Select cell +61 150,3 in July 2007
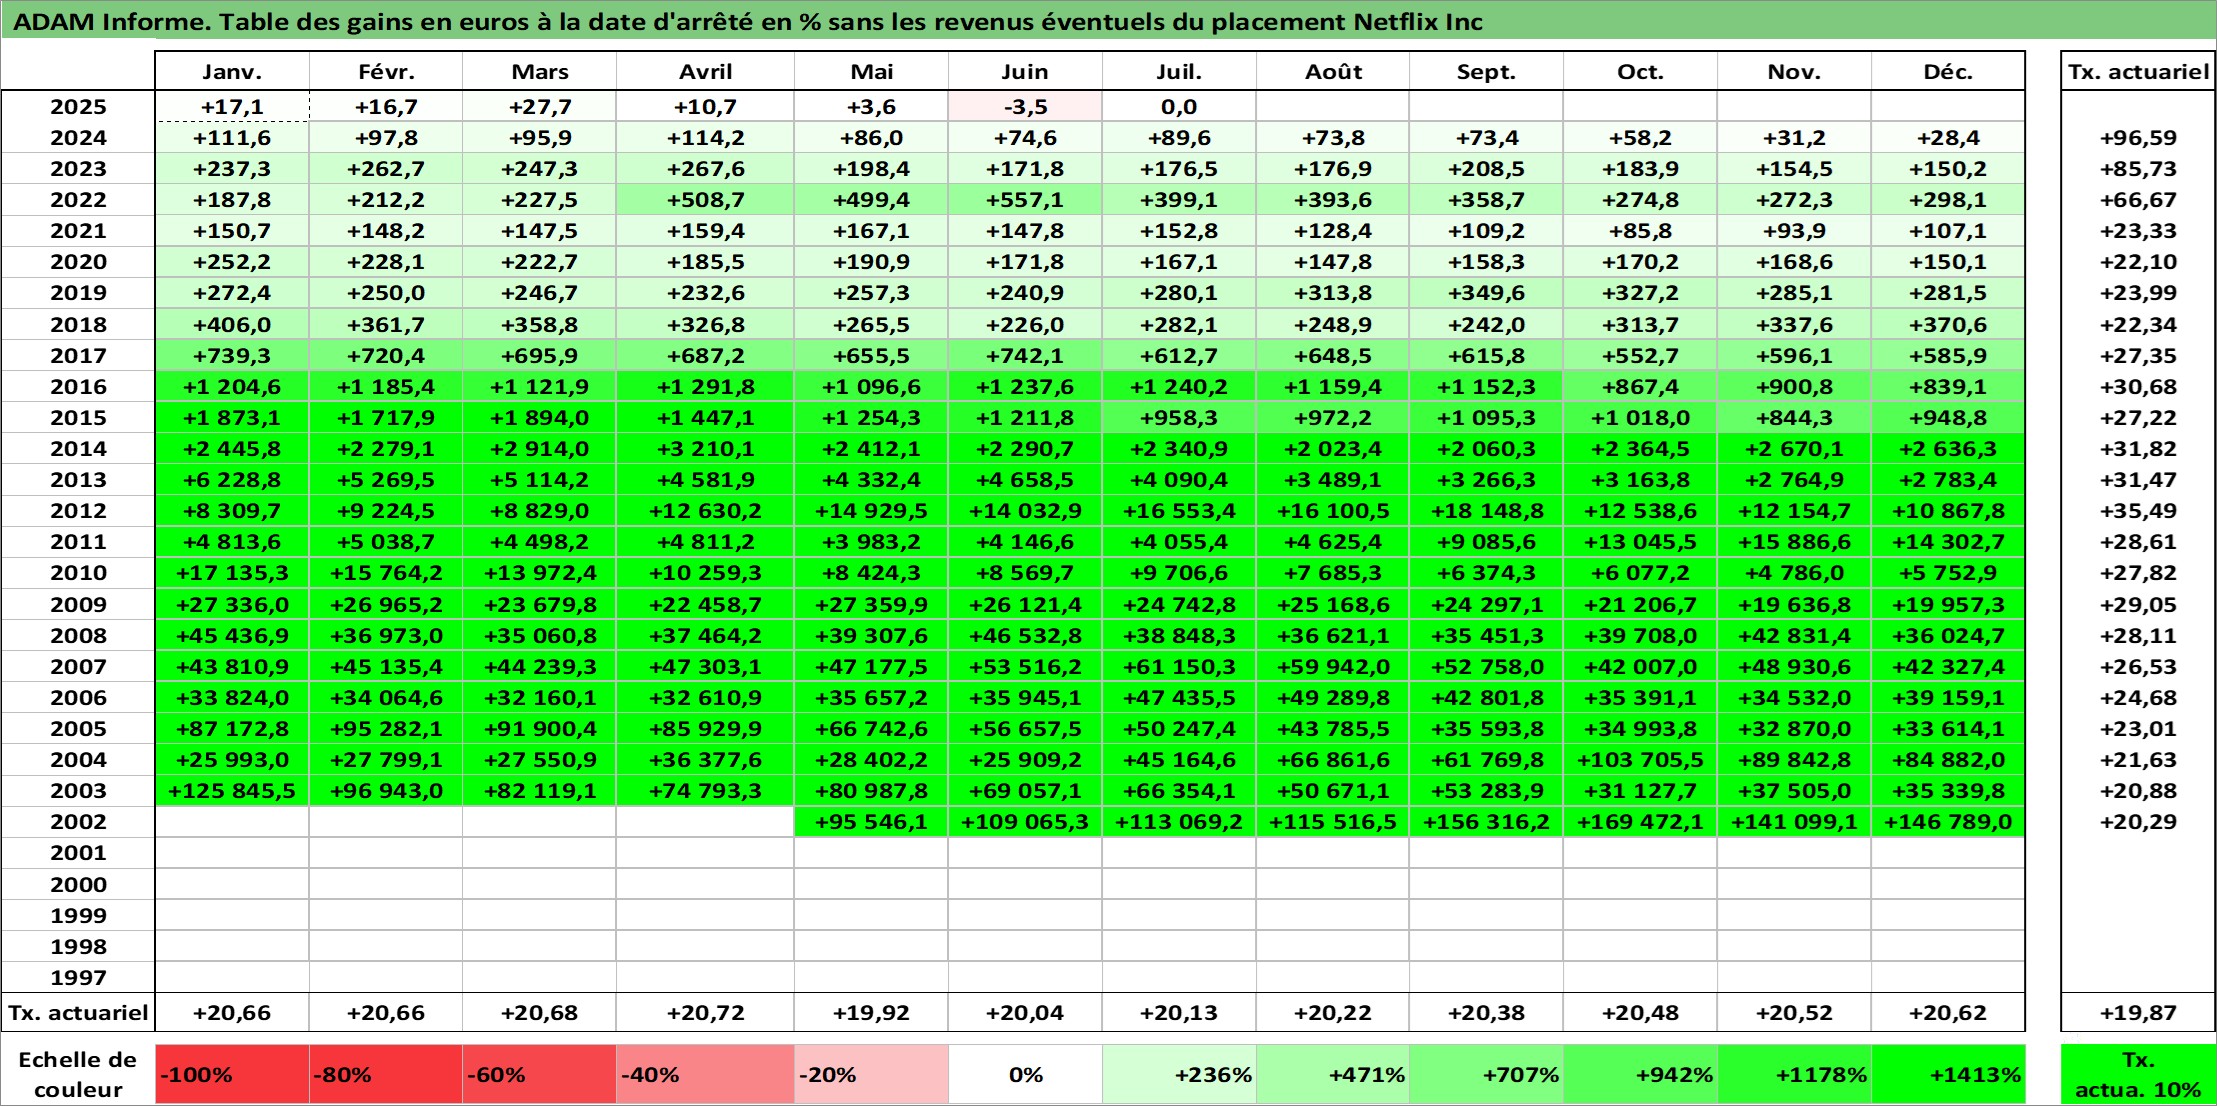Image resolution: width=2217 pixels, height=1106 pixels. [1179, 667]
